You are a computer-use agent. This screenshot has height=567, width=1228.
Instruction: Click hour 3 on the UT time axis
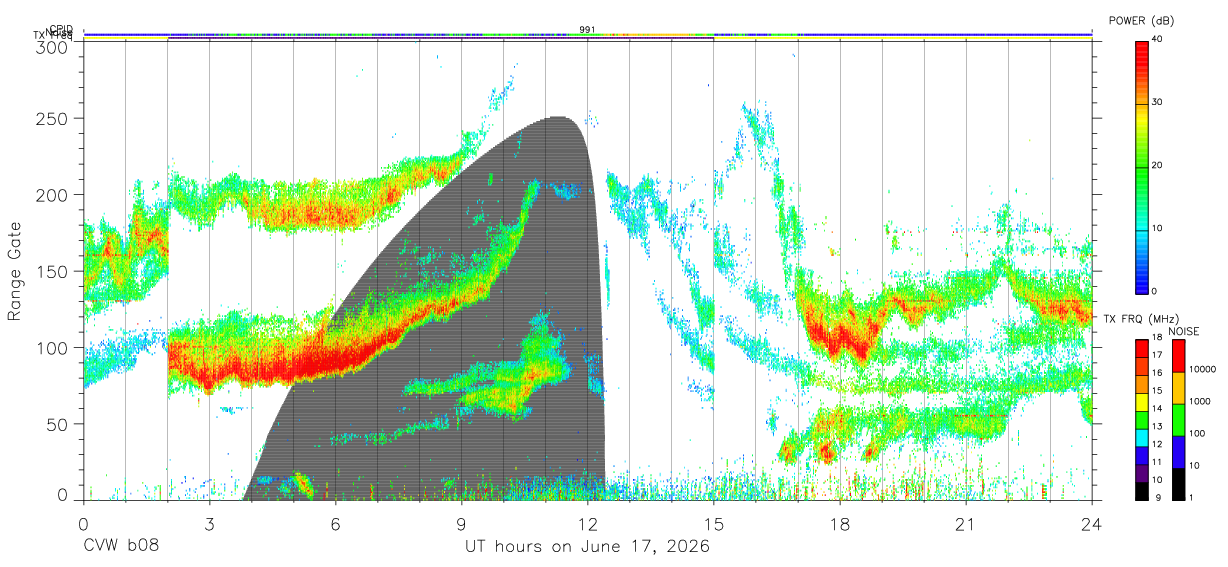[209, 523]
